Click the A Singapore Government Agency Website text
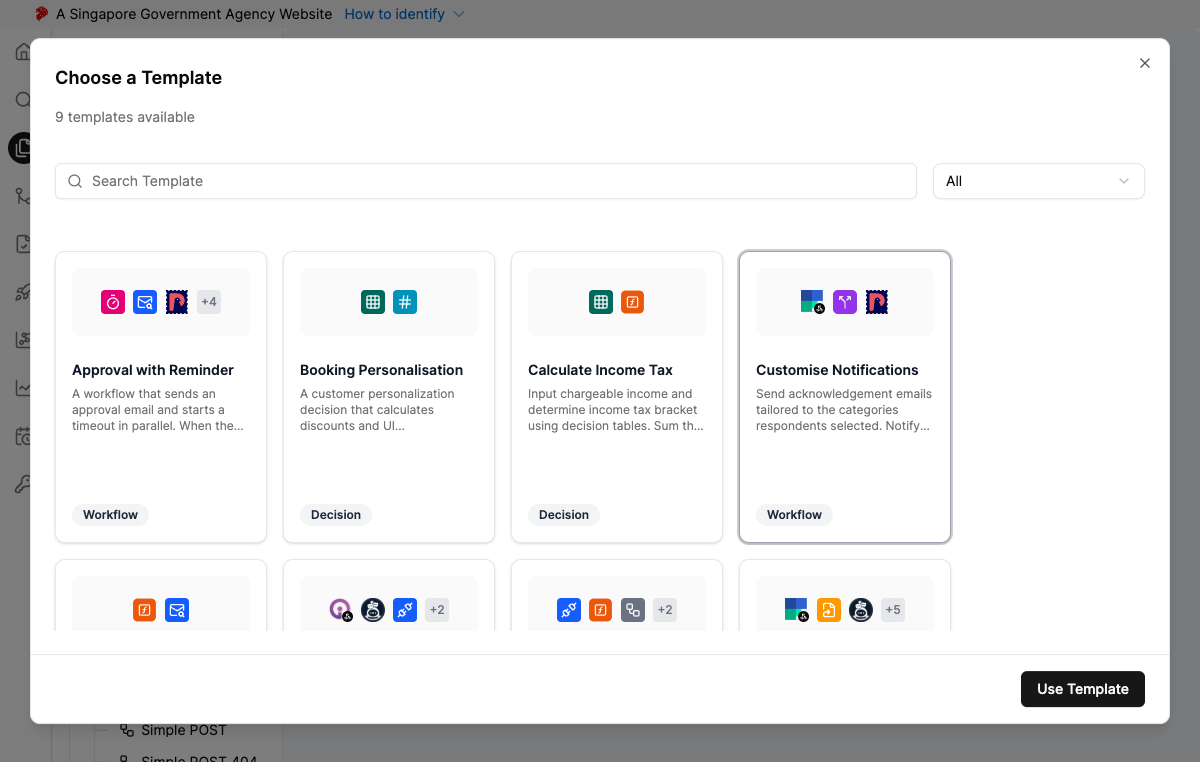1200x762 pixels. coord(194,14)
